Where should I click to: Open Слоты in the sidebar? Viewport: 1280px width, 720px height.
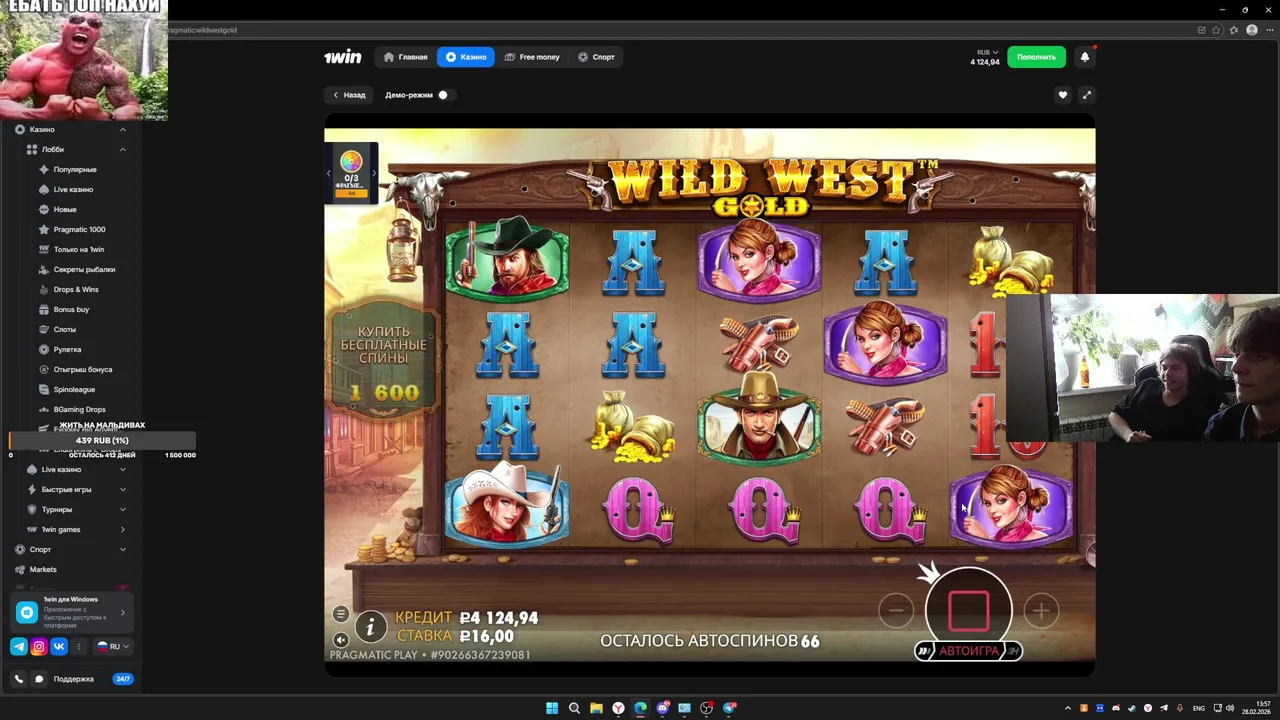point(64,329)
